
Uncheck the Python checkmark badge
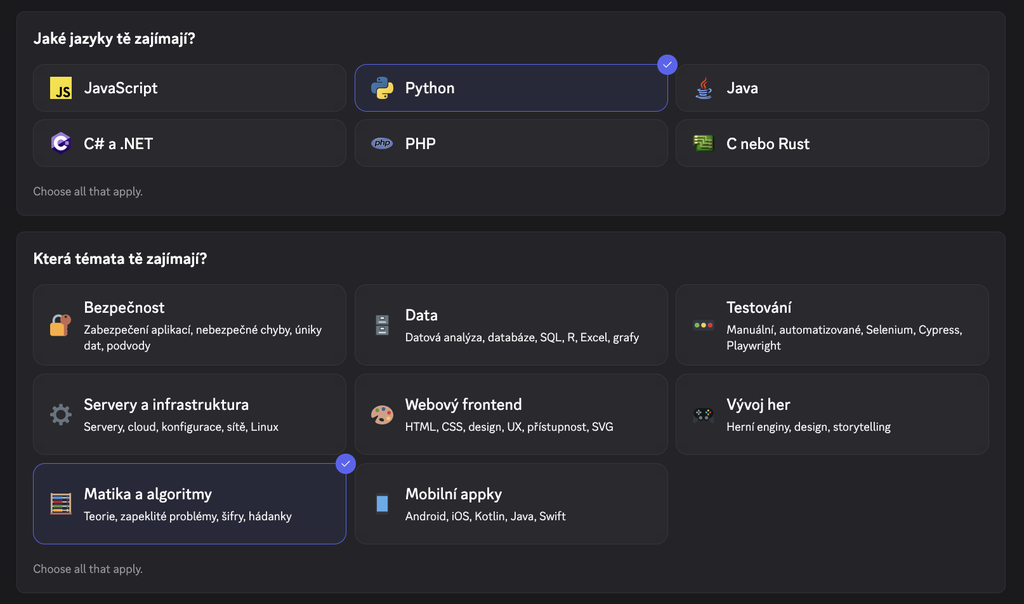coord(667,65)
